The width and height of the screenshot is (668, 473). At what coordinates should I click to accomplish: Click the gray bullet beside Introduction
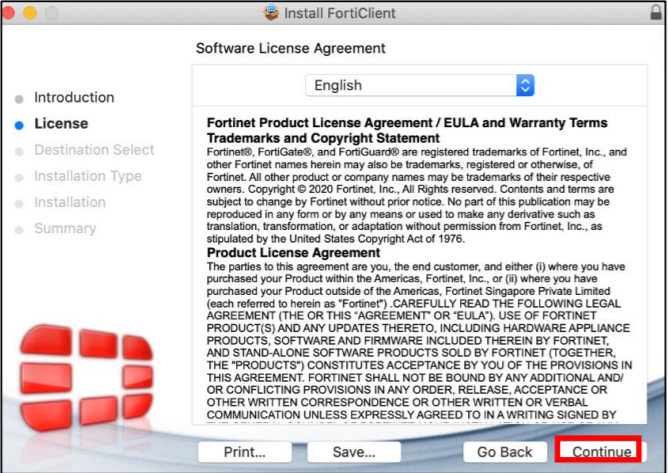[19, 99]
